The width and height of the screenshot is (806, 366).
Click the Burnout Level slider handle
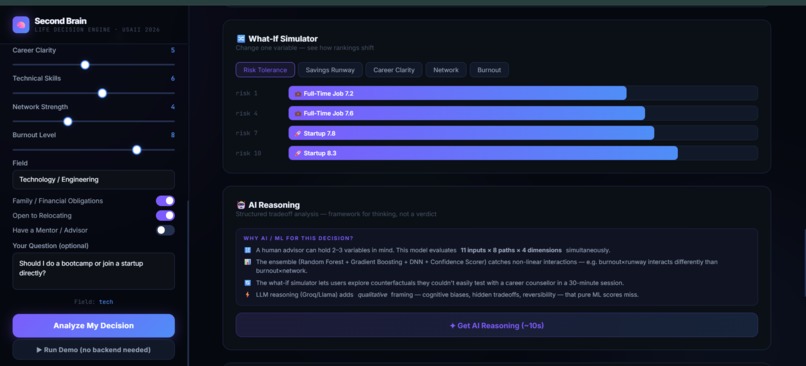136,150
